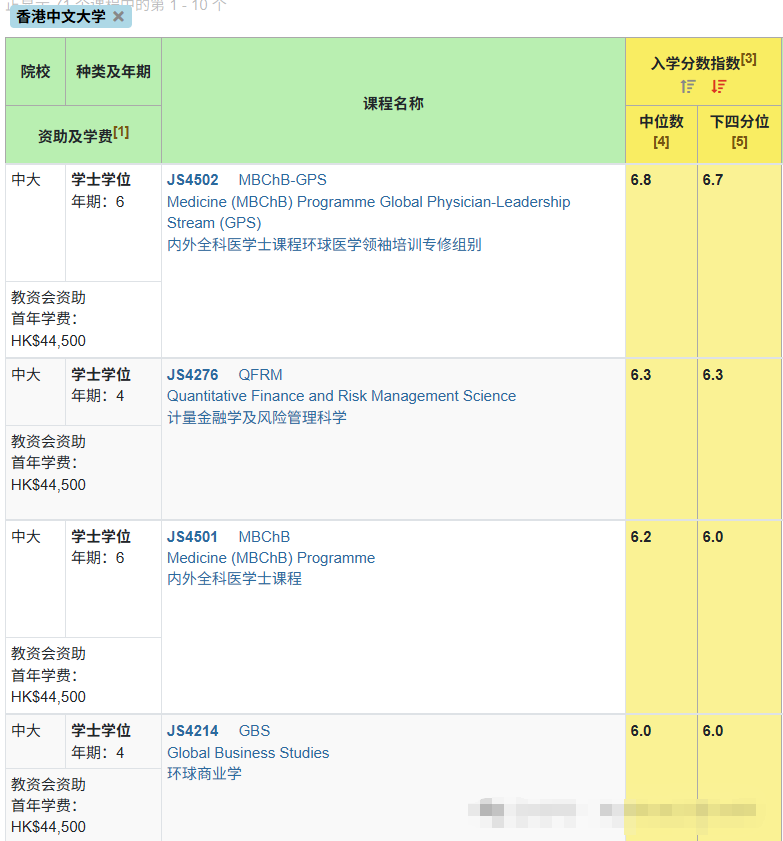Click 中大 in the JS4502 row
The width and height of the screenshot is (783, 841).
click(26, 180)
